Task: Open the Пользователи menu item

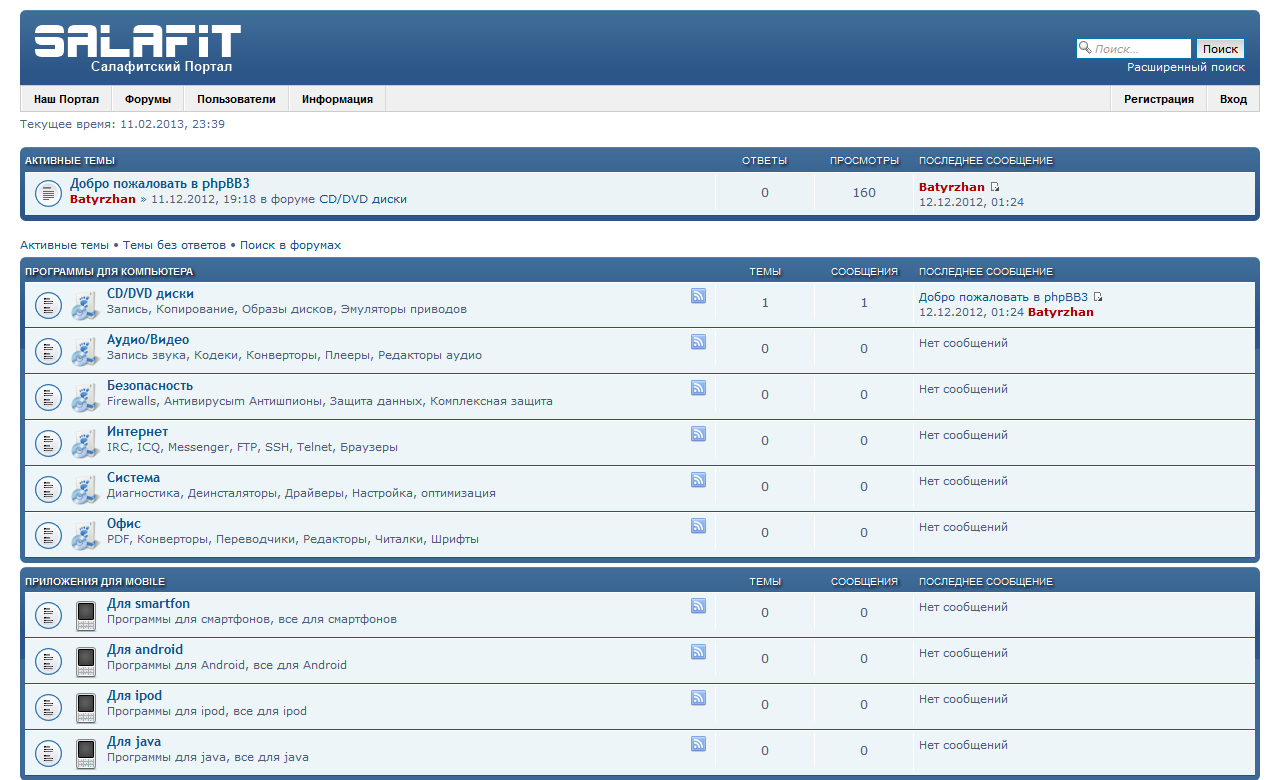Action: tap(236, 99)
